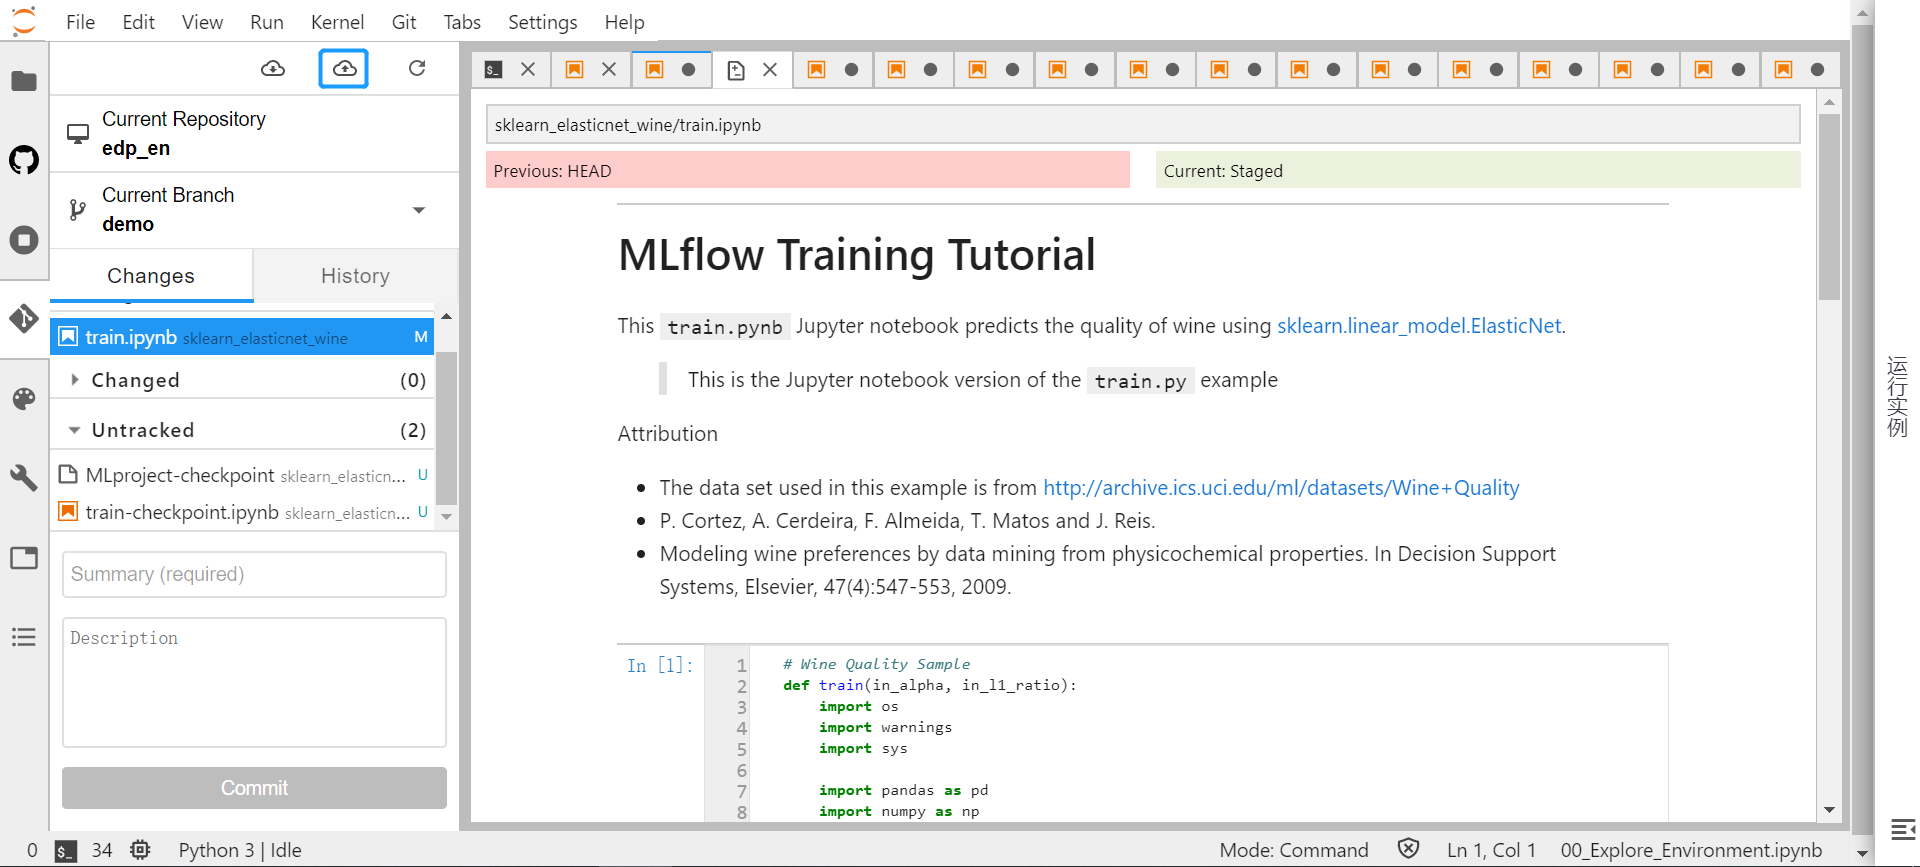The height and width of the screenshot is (867, 1920).
Task: Open the View menu
Action: pyautogui.click(x=202, y=22)
